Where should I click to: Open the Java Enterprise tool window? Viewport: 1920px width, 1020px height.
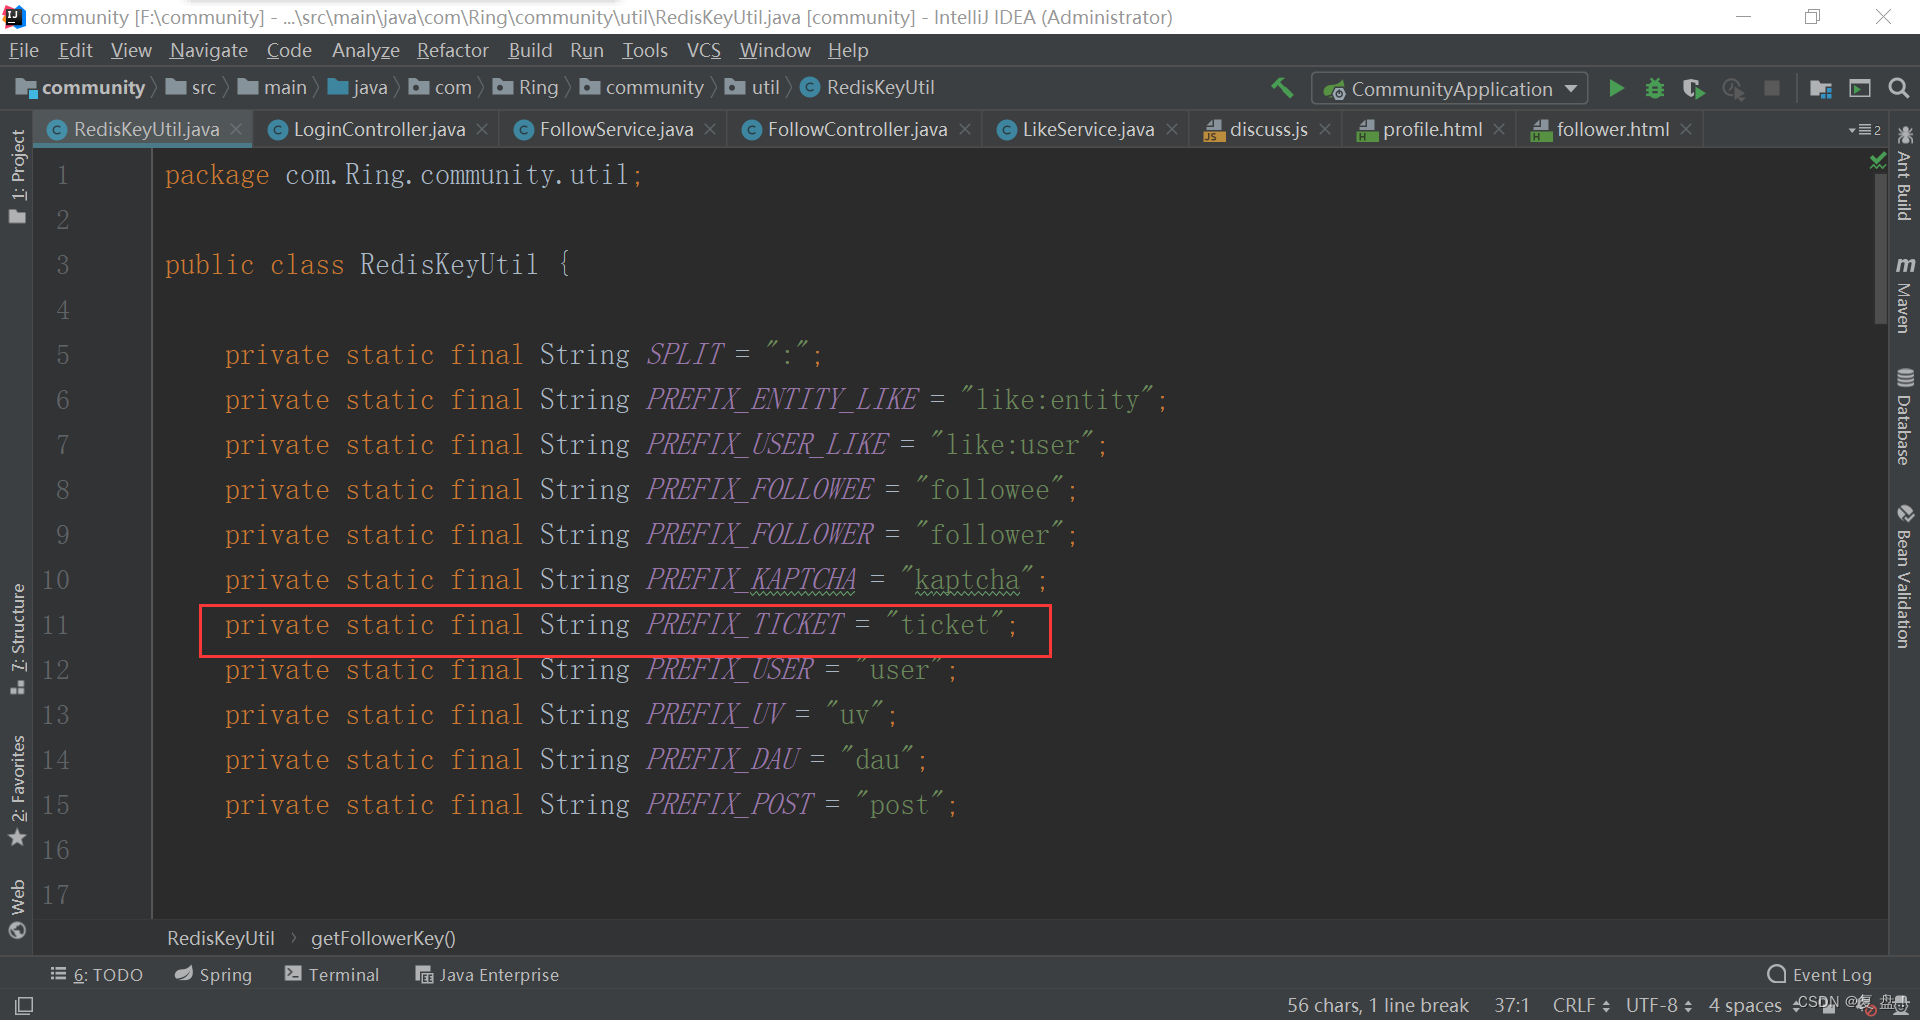(x=487, y=974)
